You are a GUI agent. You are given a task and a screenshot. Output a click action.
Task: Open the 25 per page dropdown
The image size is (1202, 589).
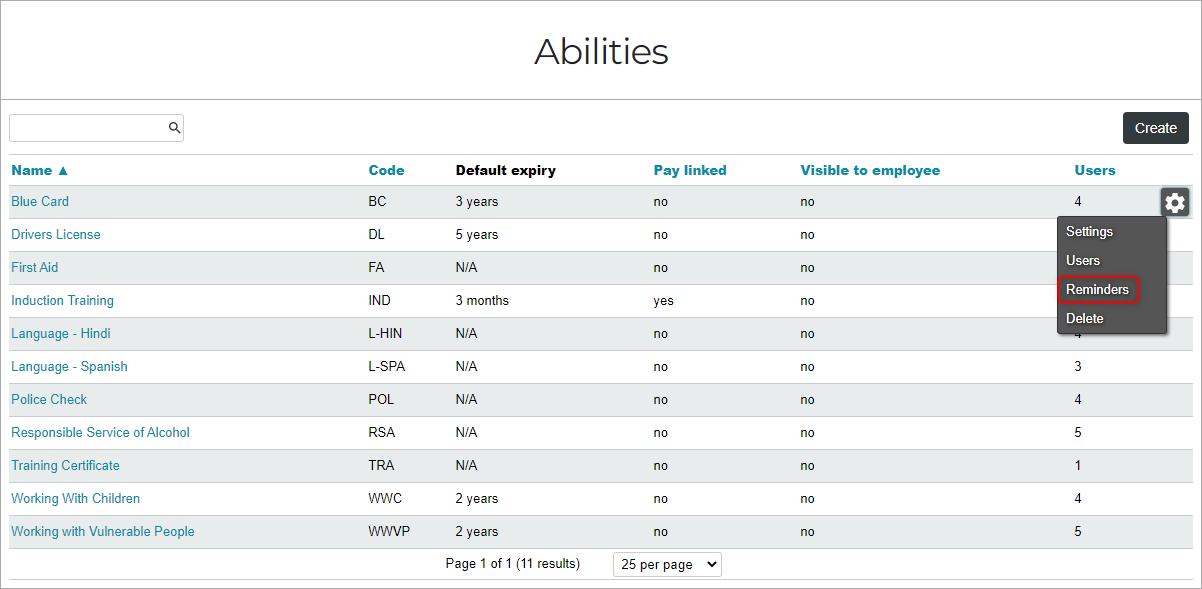[667, 564]
